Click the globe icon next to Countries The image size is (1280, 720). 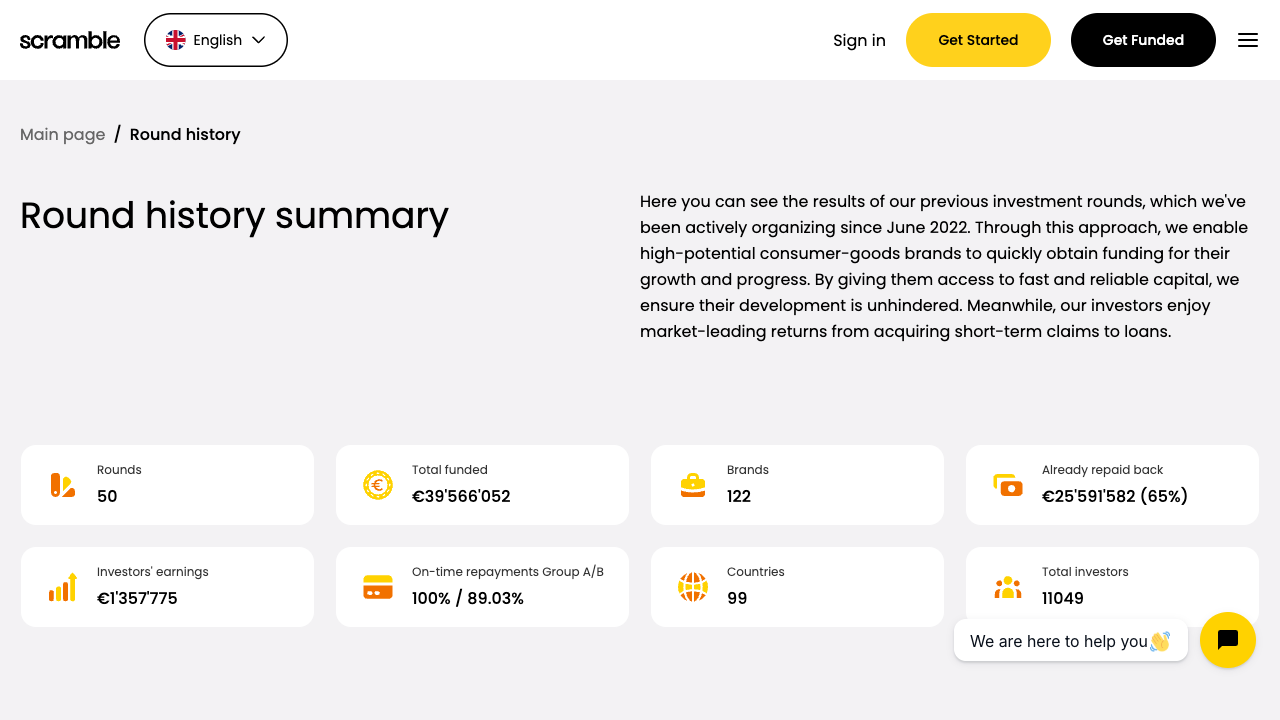tap(693, 587)
